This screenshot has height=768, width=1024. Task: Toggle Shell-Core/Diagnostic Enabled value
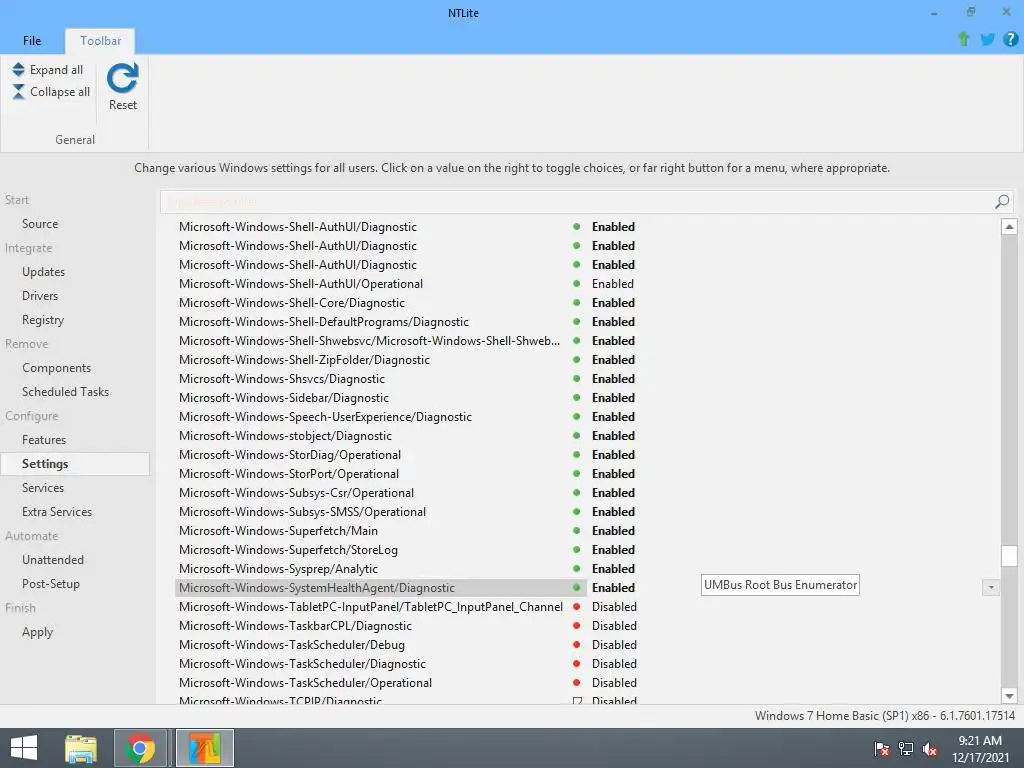pyautogui.click(x=613, y=302)
